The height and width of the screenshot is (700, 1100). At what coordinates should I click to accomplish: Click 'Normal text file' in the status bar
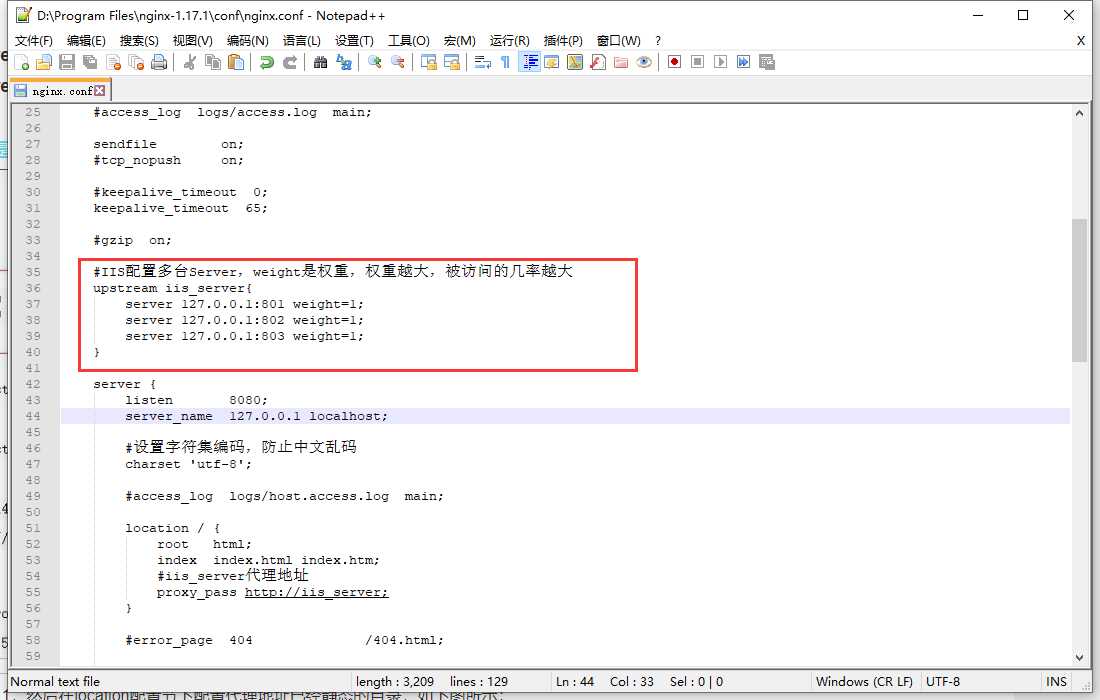point(55,682)
